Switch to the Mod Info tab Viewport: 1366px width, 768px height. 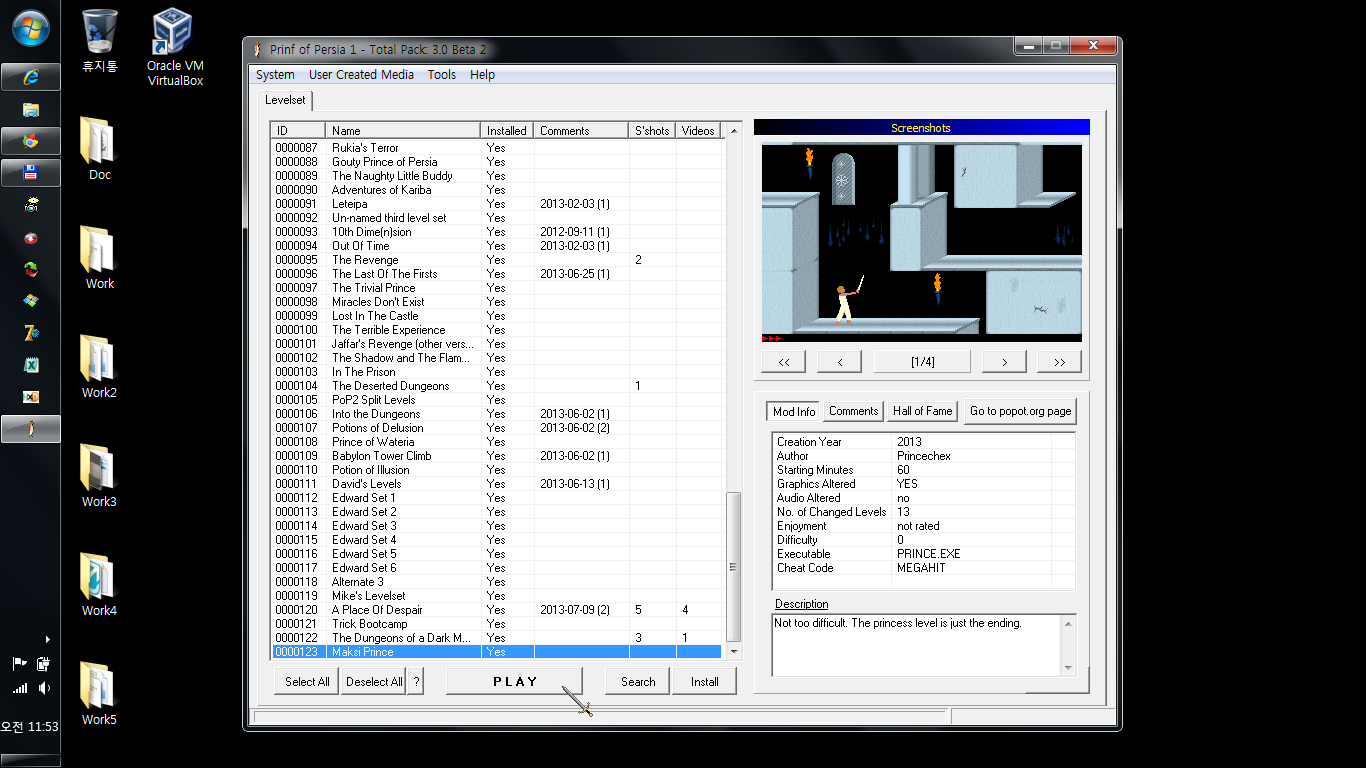click(x=794, y=411)
